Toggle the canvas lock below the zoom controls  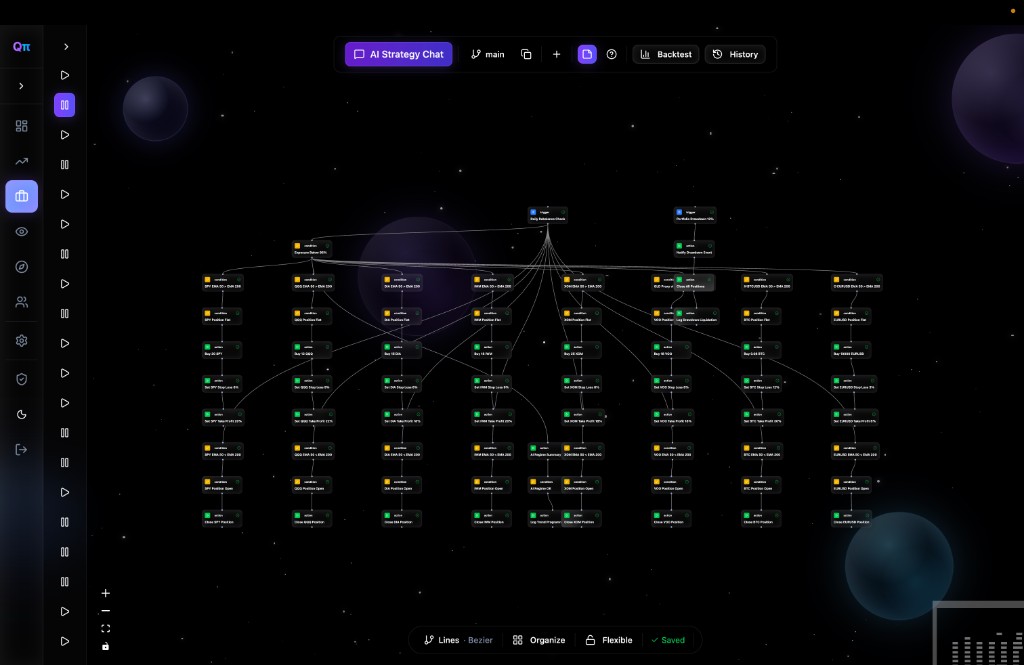tap(105, 647)
